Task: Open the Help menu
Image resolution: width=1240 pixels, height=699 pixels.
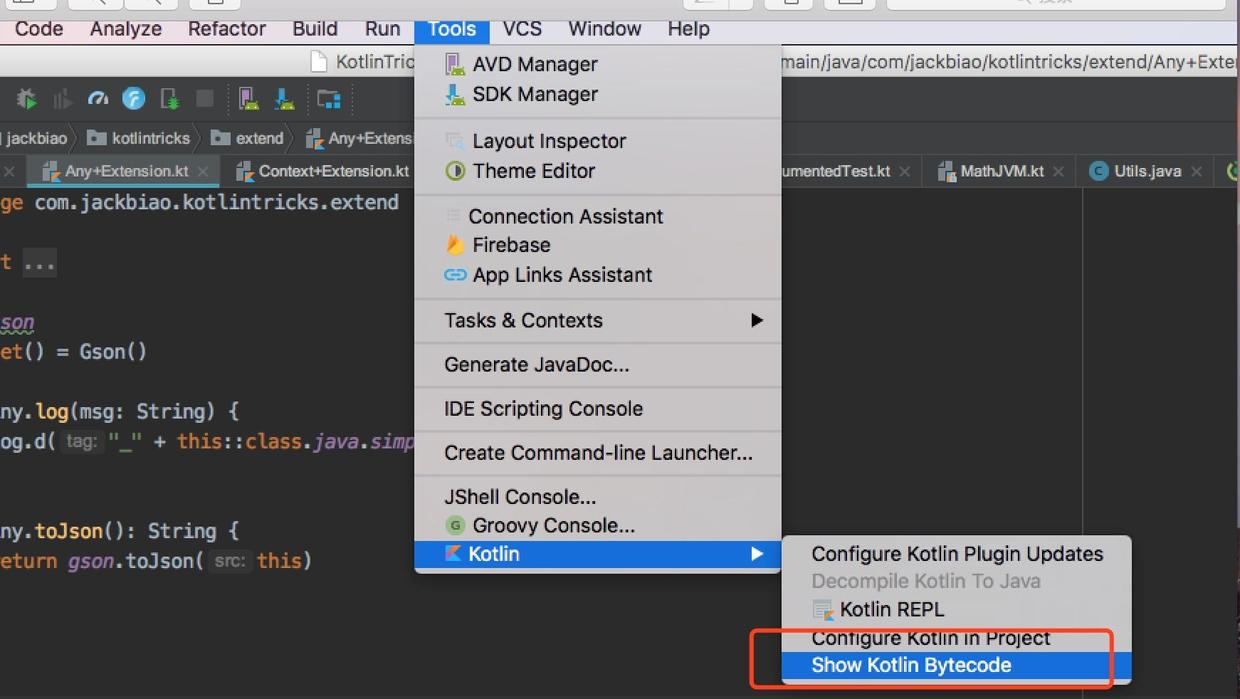Action: (689, 29)
